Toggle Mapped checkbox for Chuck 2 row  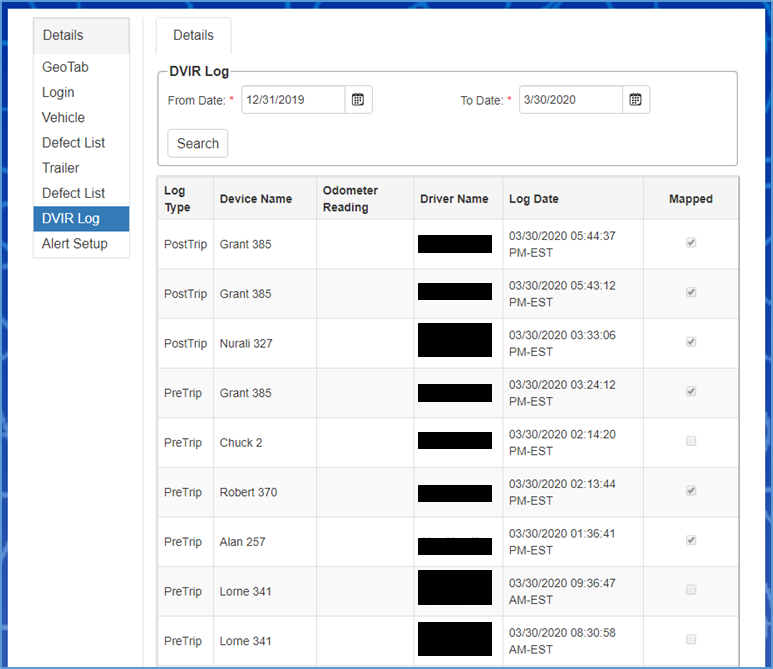691,442
